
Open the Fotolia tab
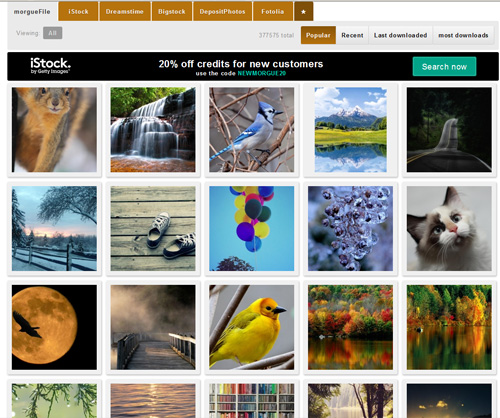[x=273, y=11]
